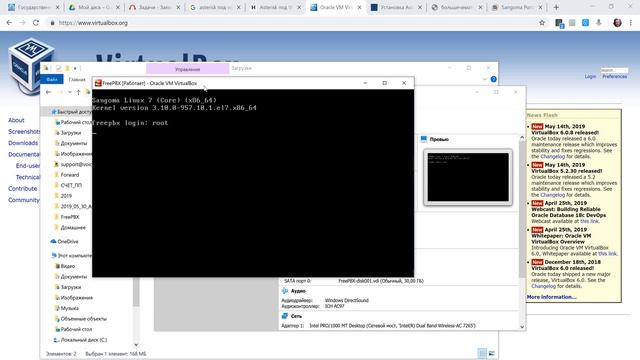Switch to the Oracle VM VirtualBox tab
The image size is (640, 360).
point(336,7)
